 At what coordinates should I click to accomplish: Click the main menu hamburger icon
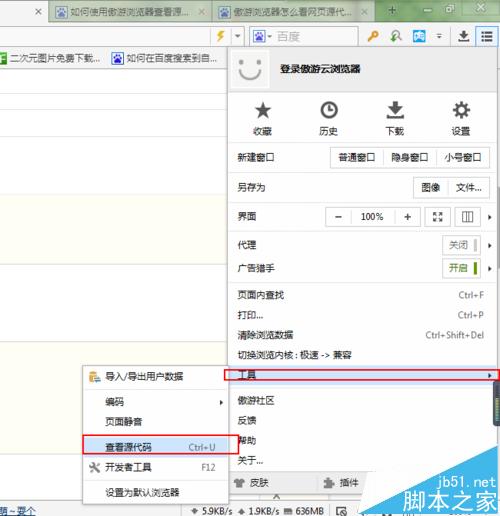pyautogui.click(x=486, y=36)
